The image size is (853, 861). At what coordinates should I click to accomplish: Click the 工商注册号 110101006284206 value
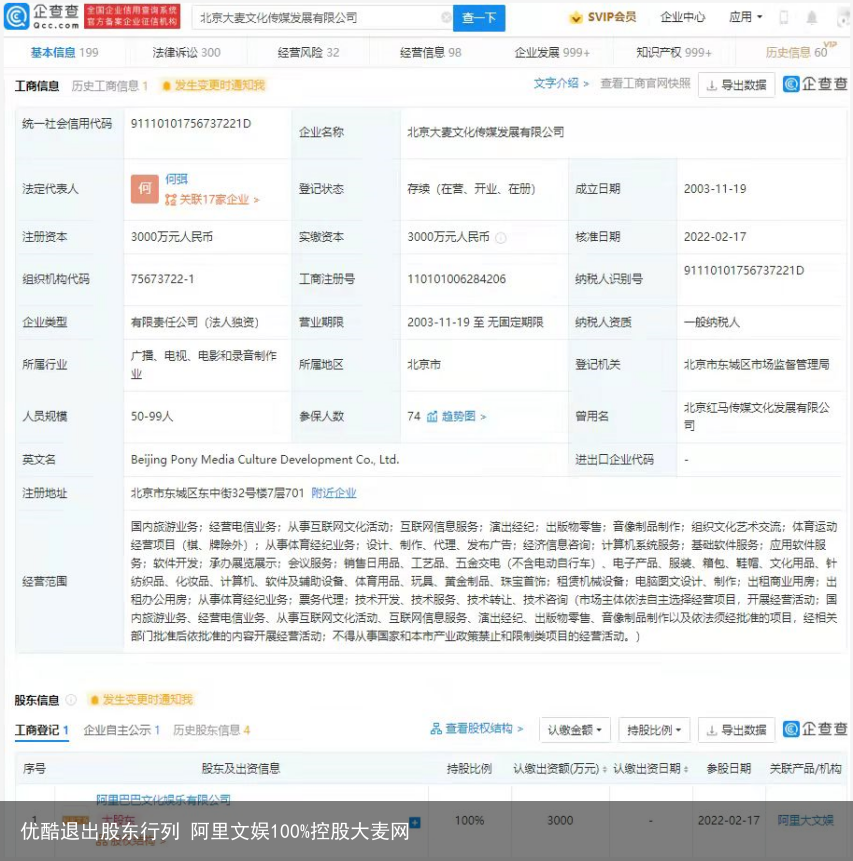click(x=456, y=279)
